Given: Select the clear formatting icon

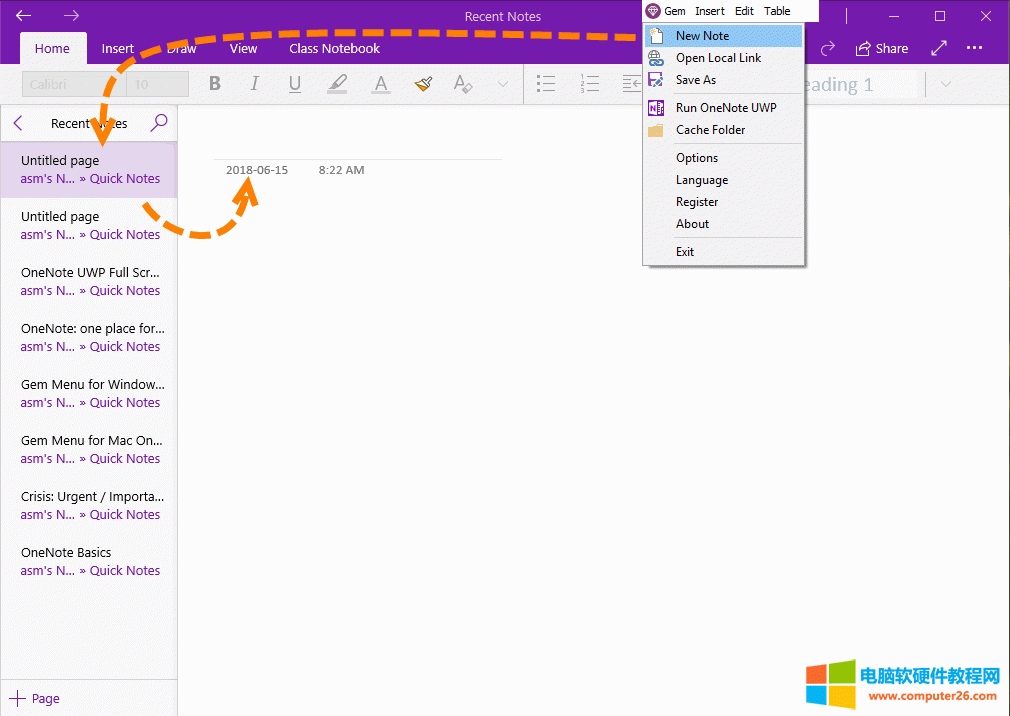Looking at the screenshot, I should [x=462, y=84].
